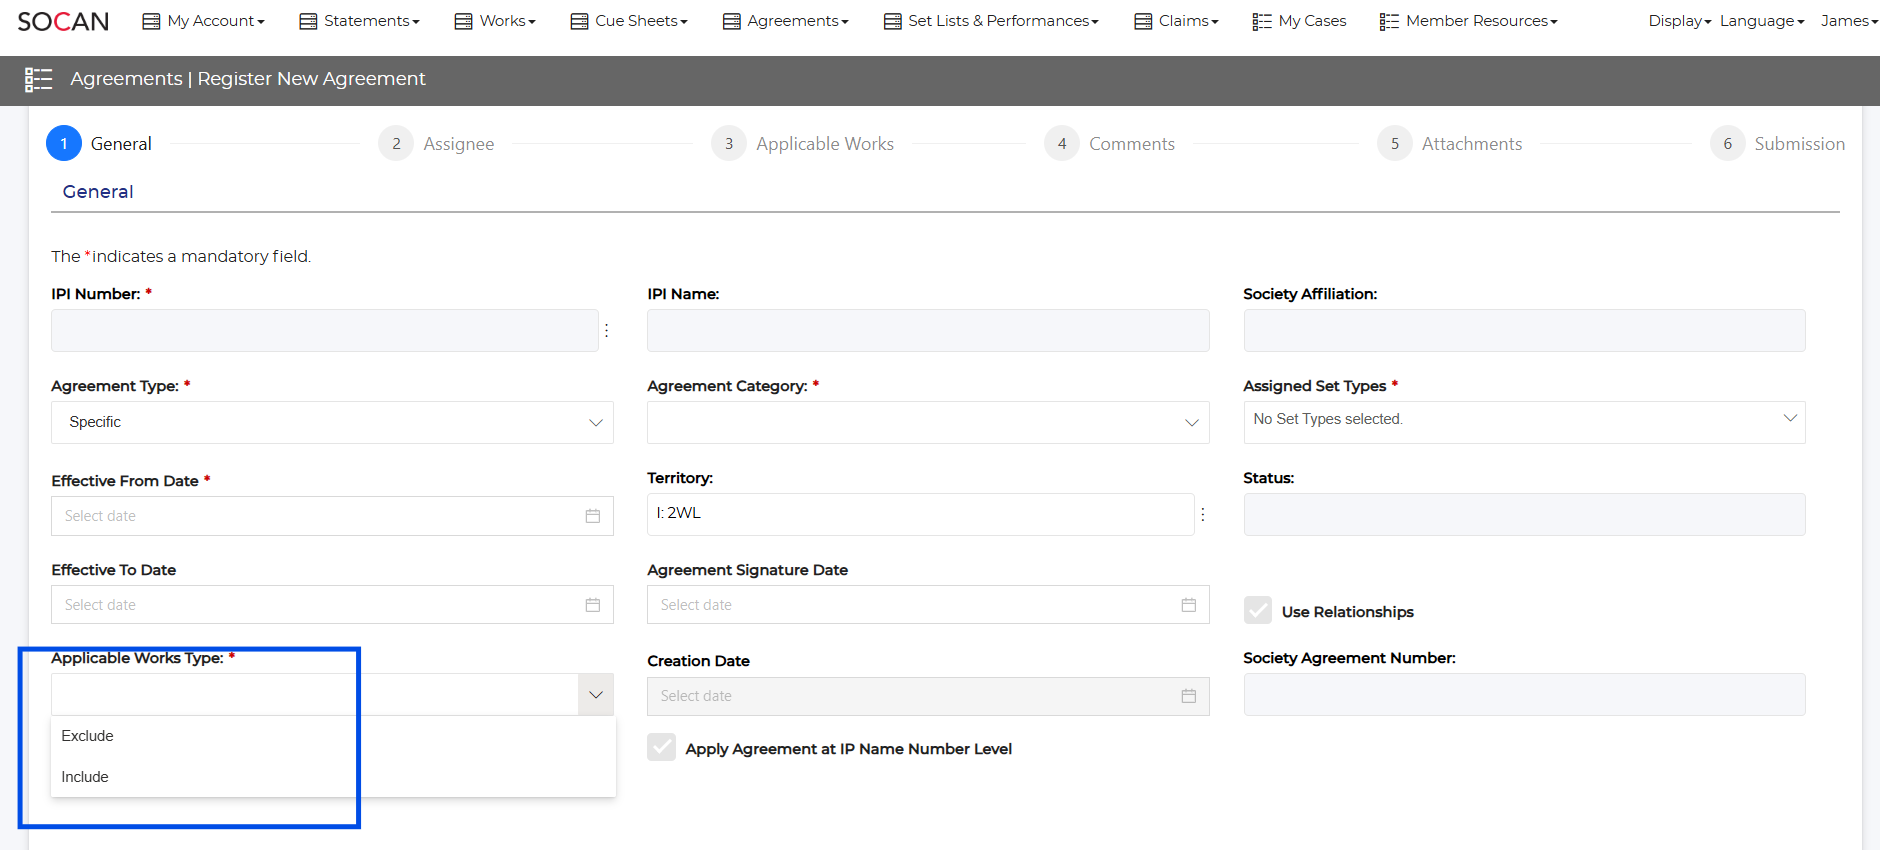
Task: Click calendar icon in Effective To Date
Action: coord(593,605)
